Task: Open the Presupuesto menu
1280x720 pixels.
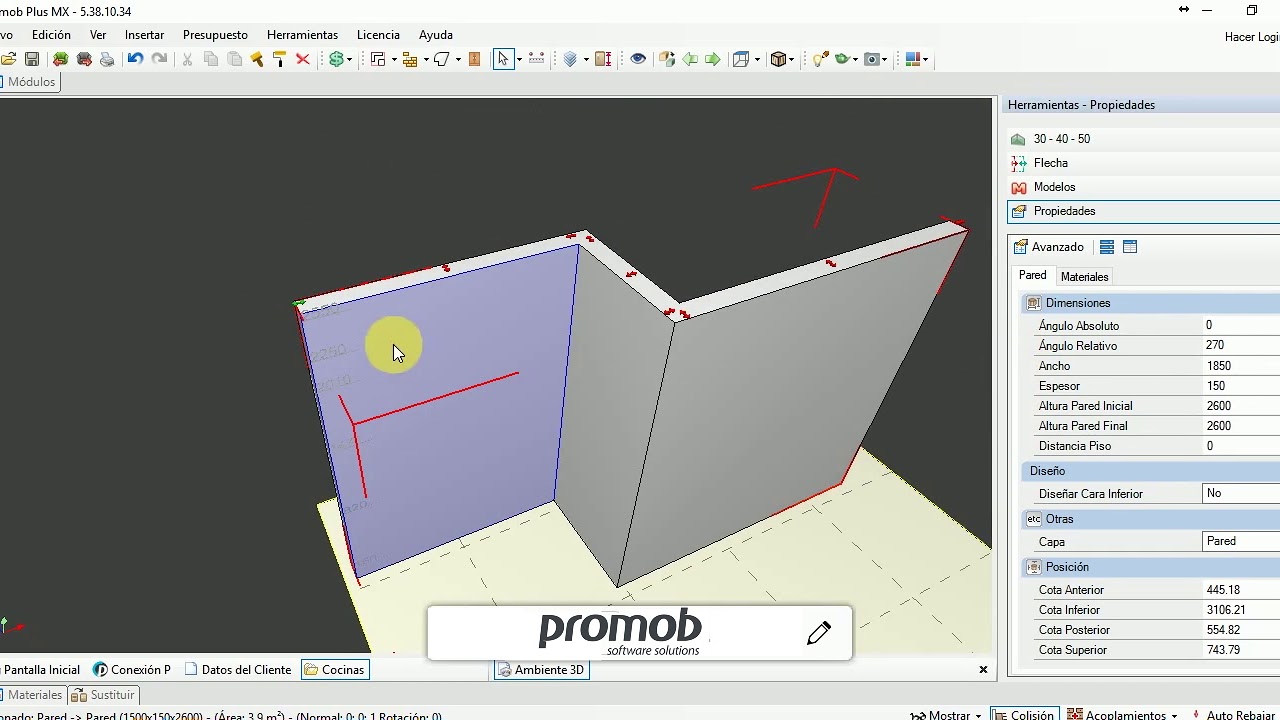Action: [215, 35]
